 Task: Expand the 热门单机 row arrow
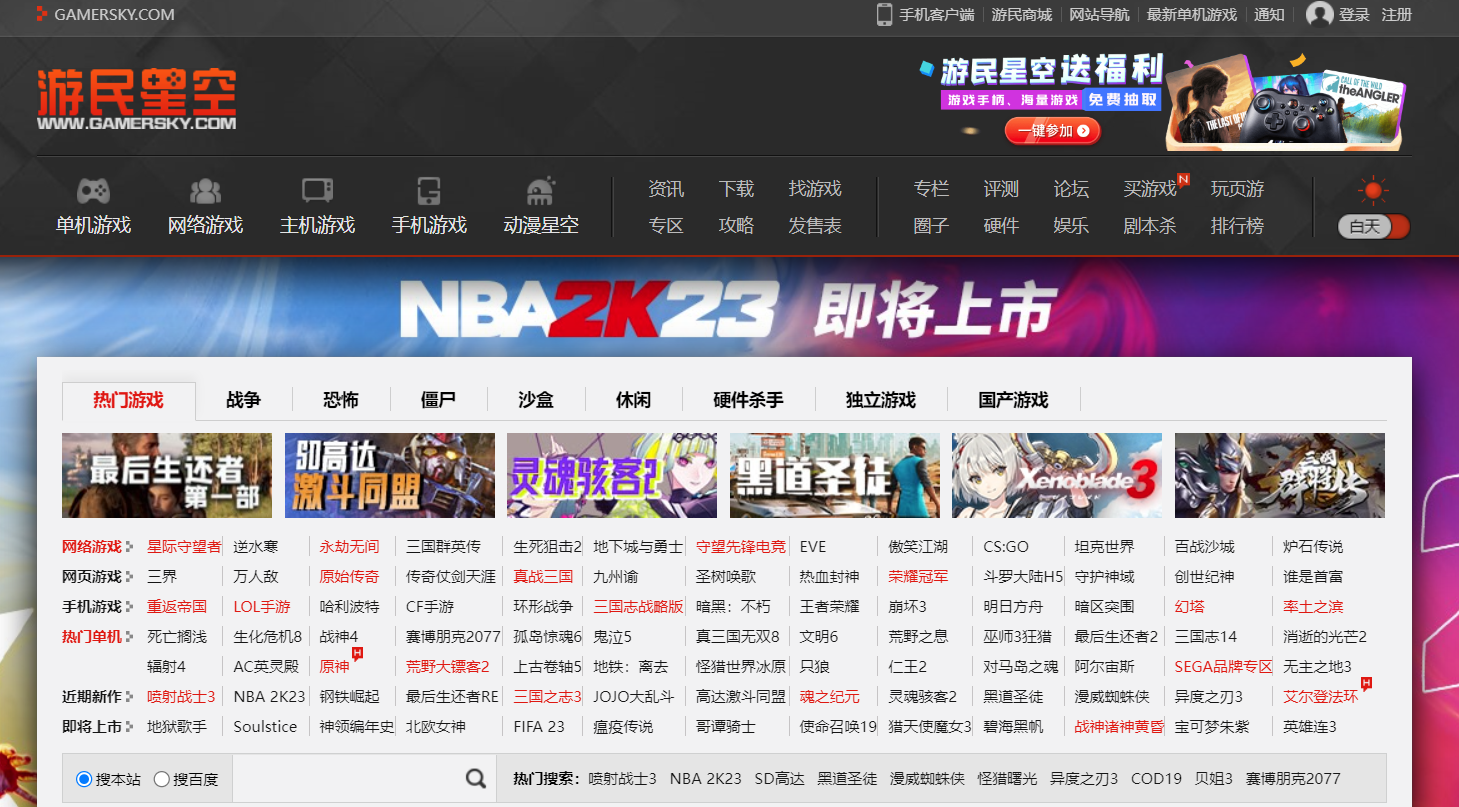129,637
